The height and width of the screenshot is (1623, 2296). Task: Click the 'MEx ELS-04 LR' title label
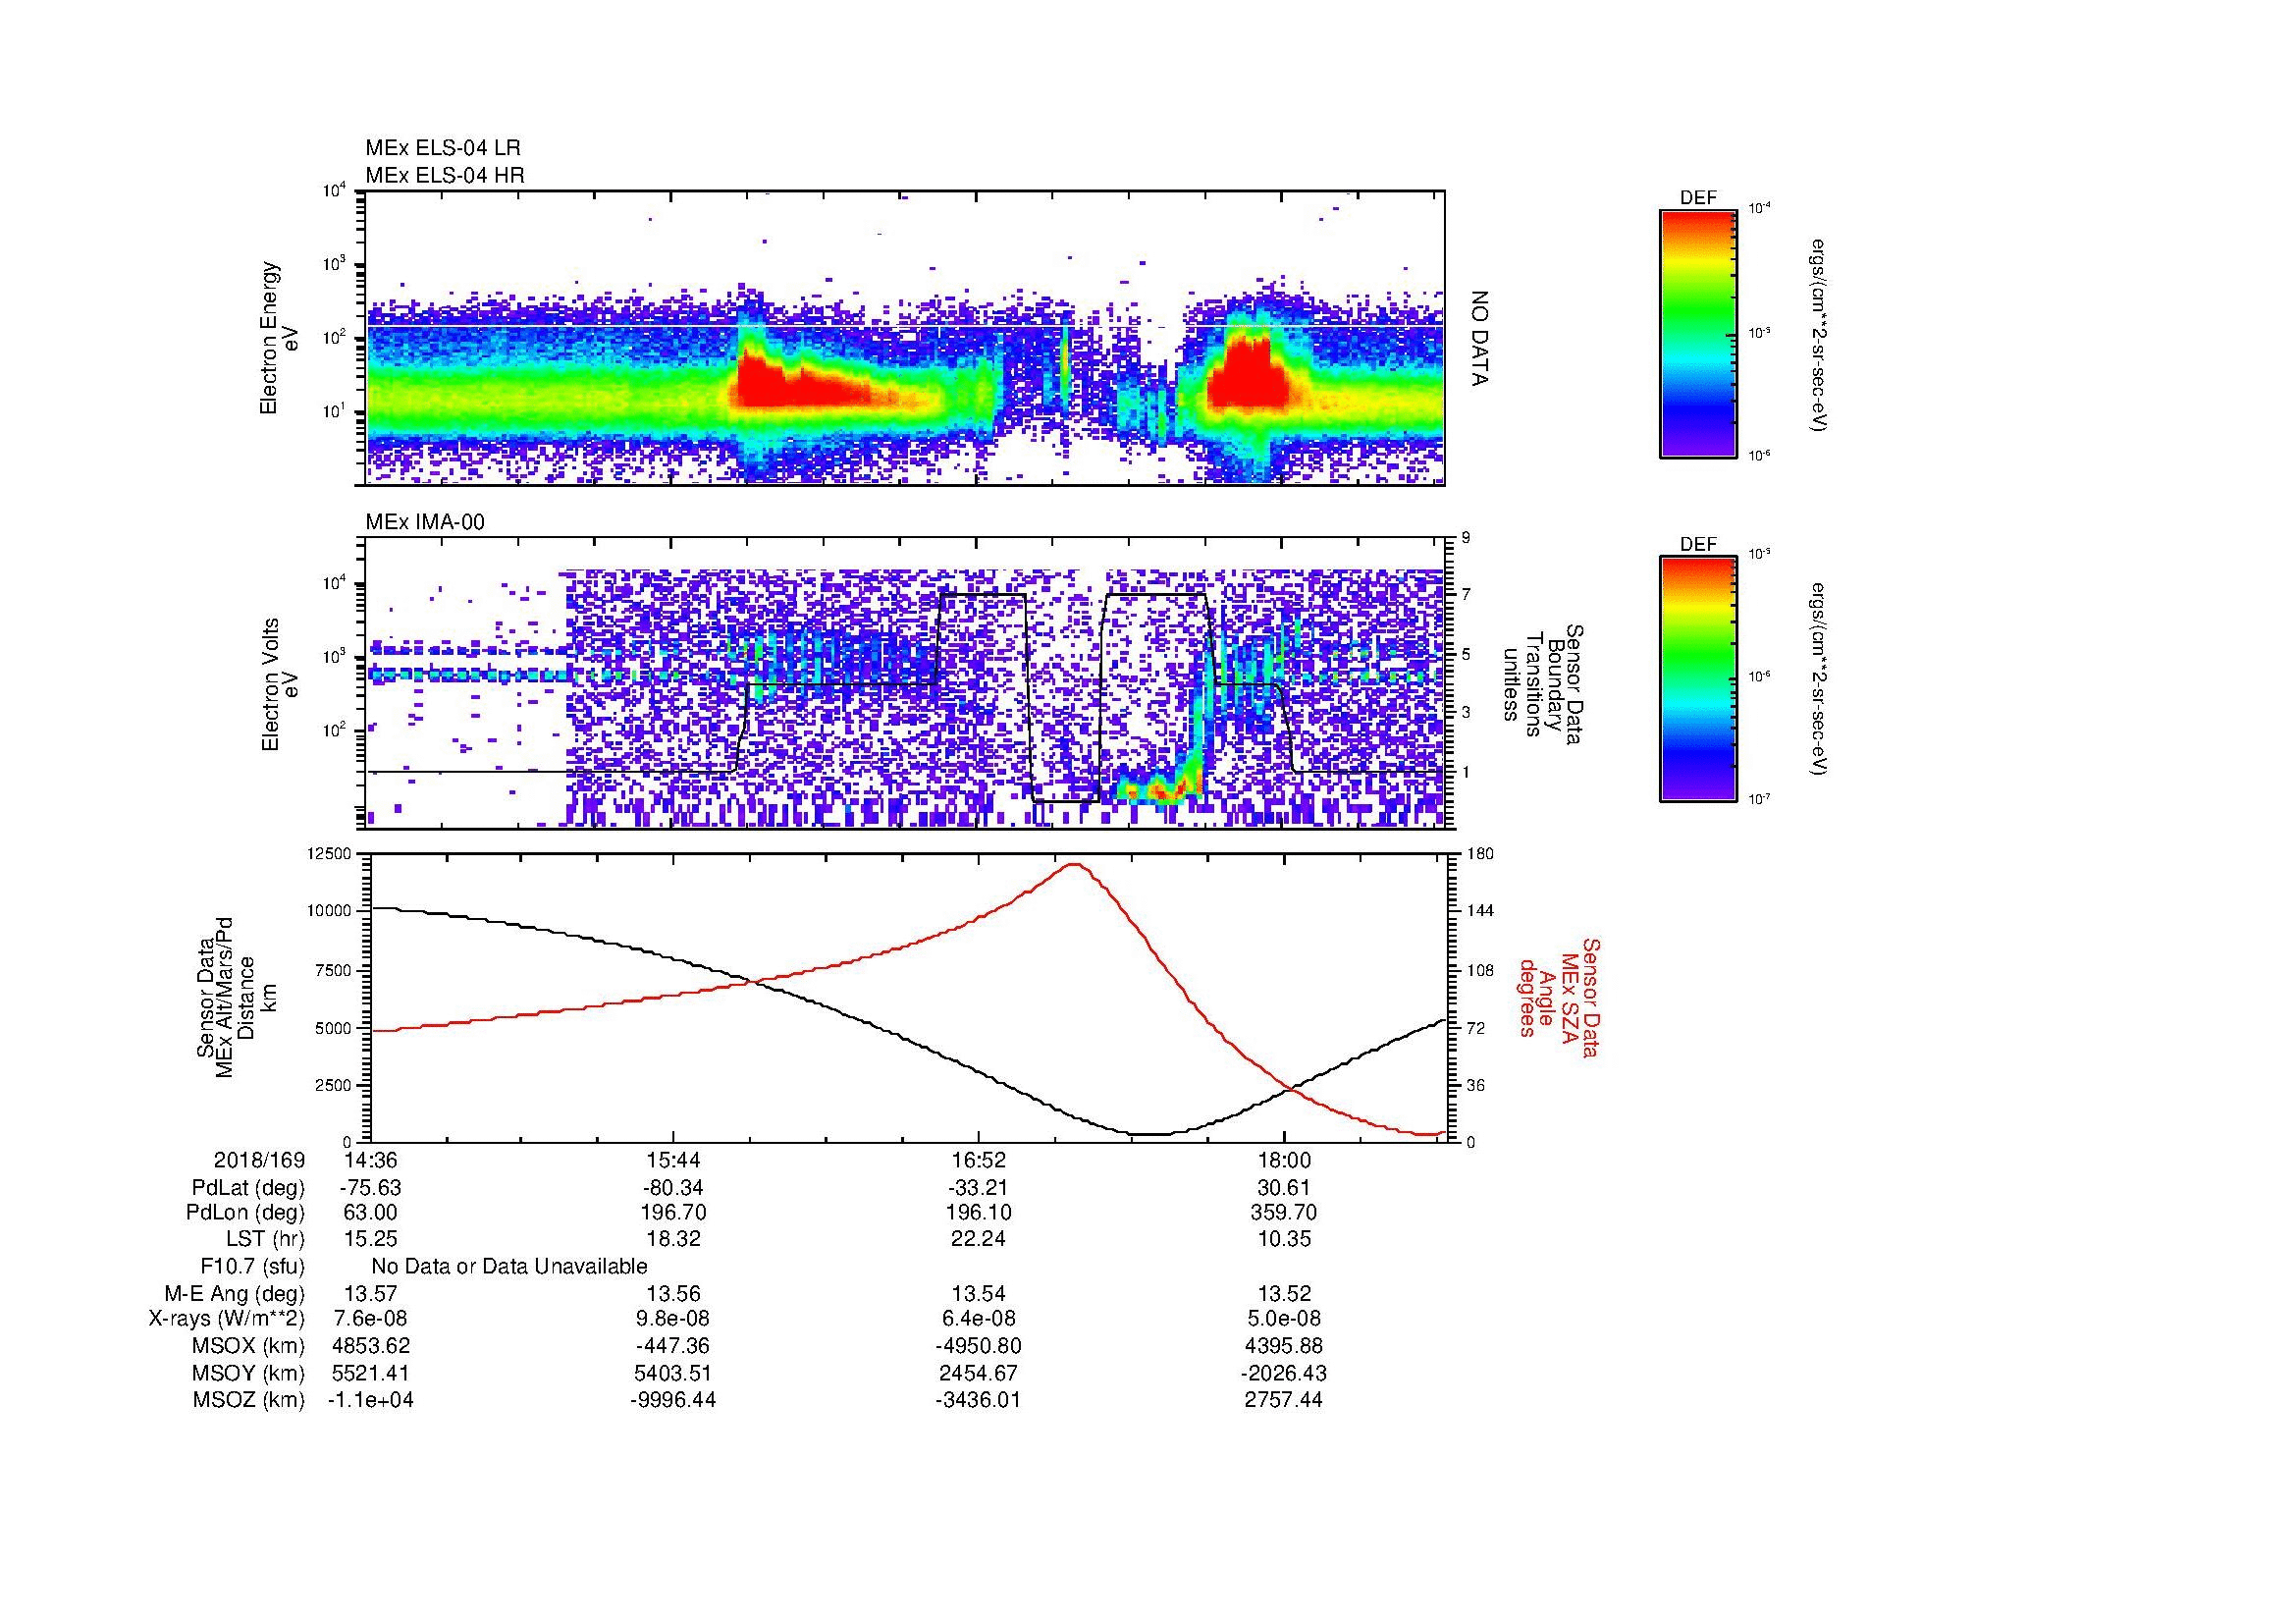tap(443, 148)
